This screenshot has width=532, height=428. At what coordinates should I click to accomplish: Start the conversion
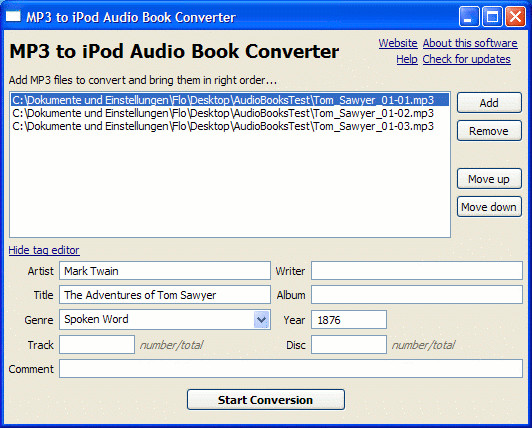tap(266, 399)
